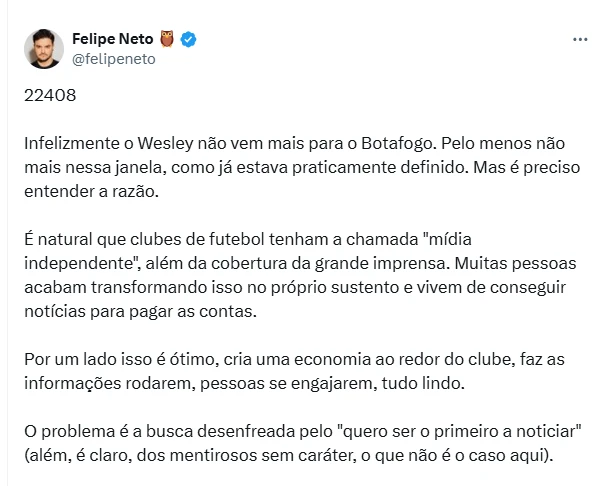Screen dimensions: 604x486
Task: Click the phrase "notícias para pagar as contas."
Action: point(140,311)
